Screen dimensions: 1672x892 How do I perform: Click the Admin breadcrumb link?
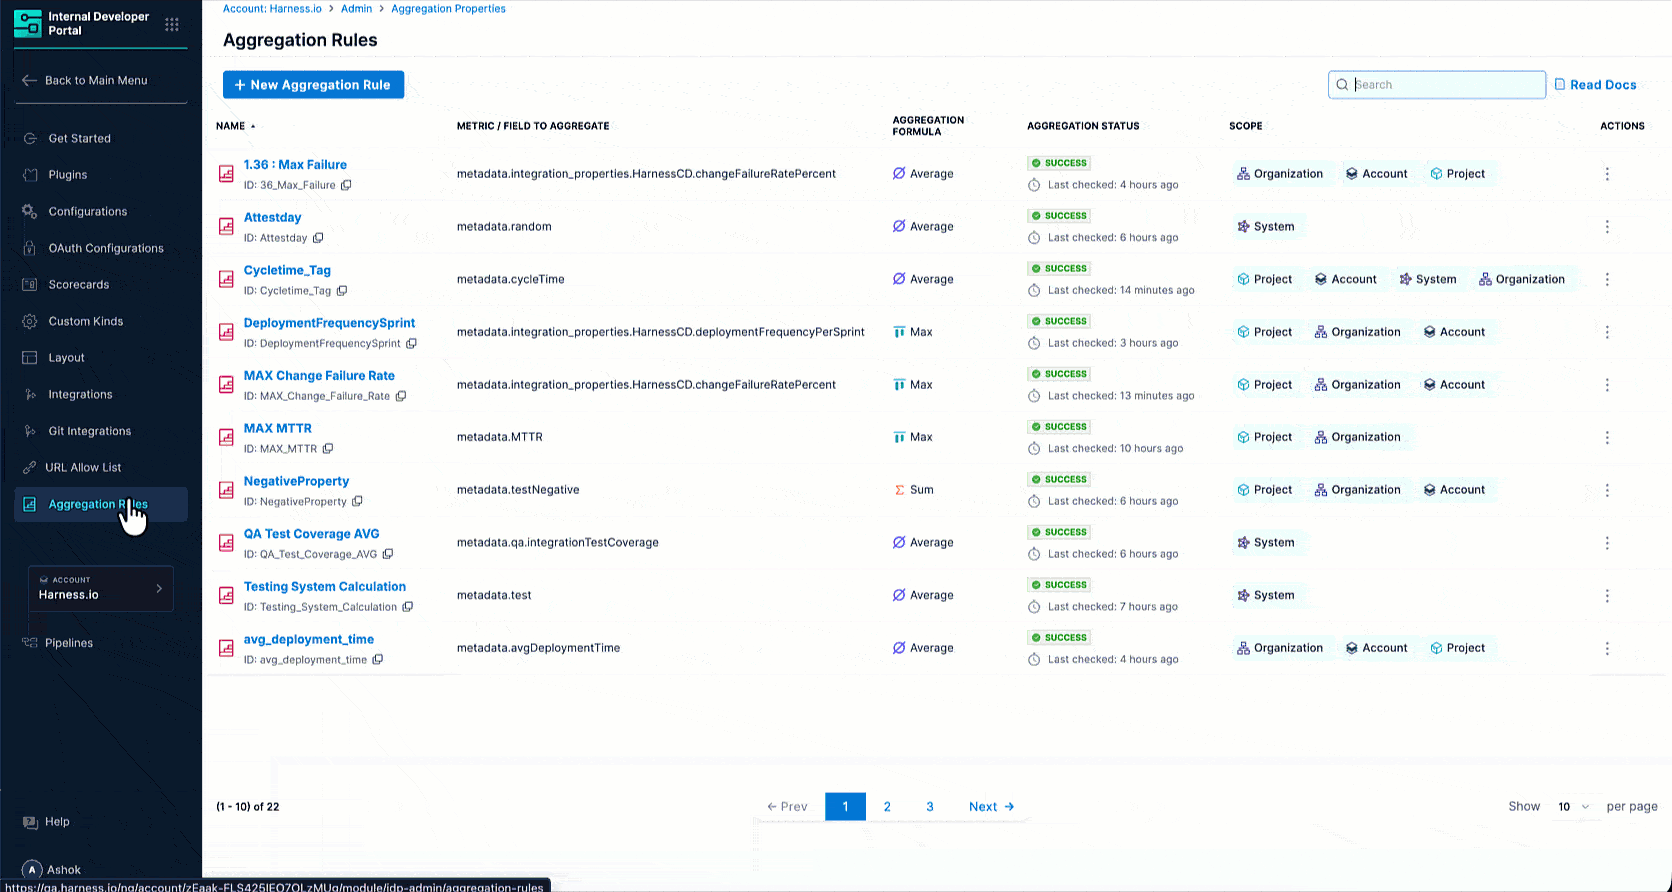(356, 9)
